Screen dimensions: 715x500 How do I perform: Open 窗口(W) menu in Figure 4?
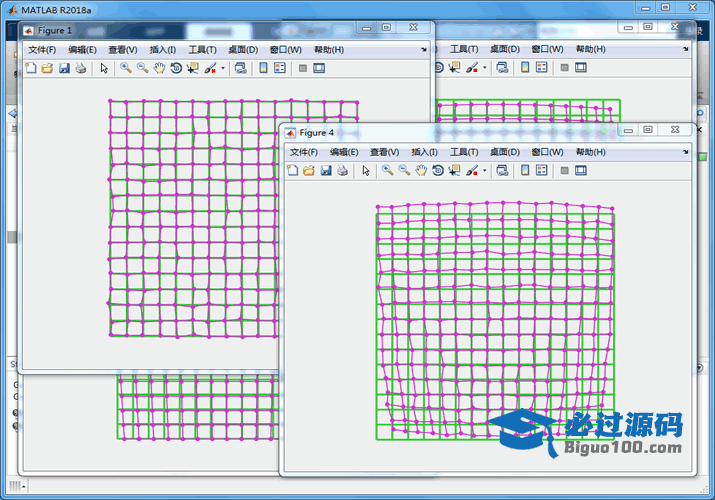coord(547,152)
